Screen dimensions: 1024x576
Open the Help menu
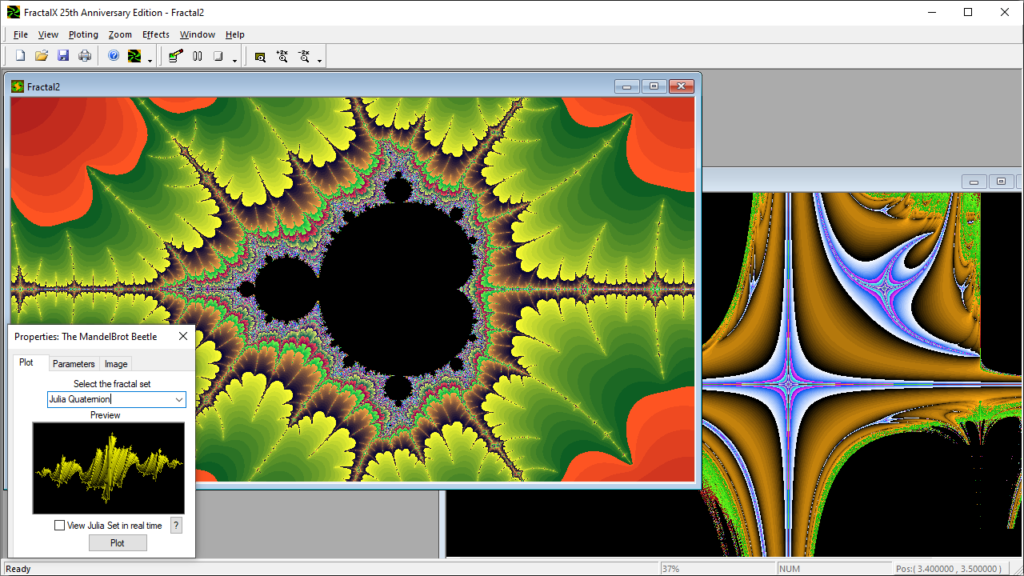(x=234, y=35)
